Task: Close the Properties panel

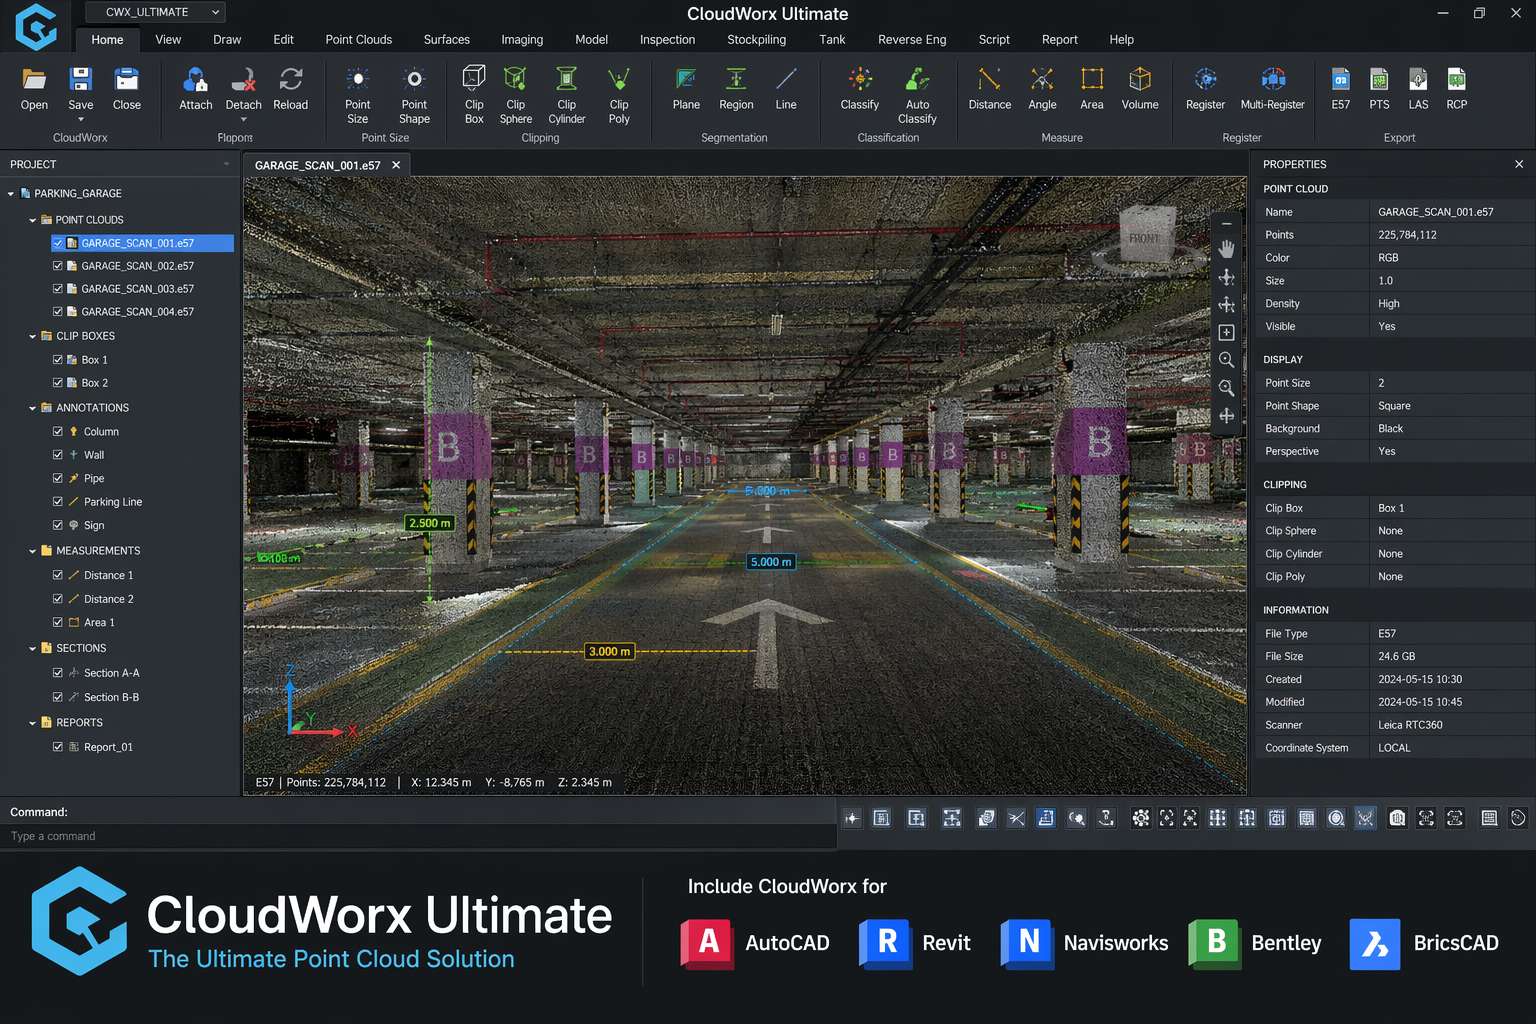Action: coord(1519,164)
